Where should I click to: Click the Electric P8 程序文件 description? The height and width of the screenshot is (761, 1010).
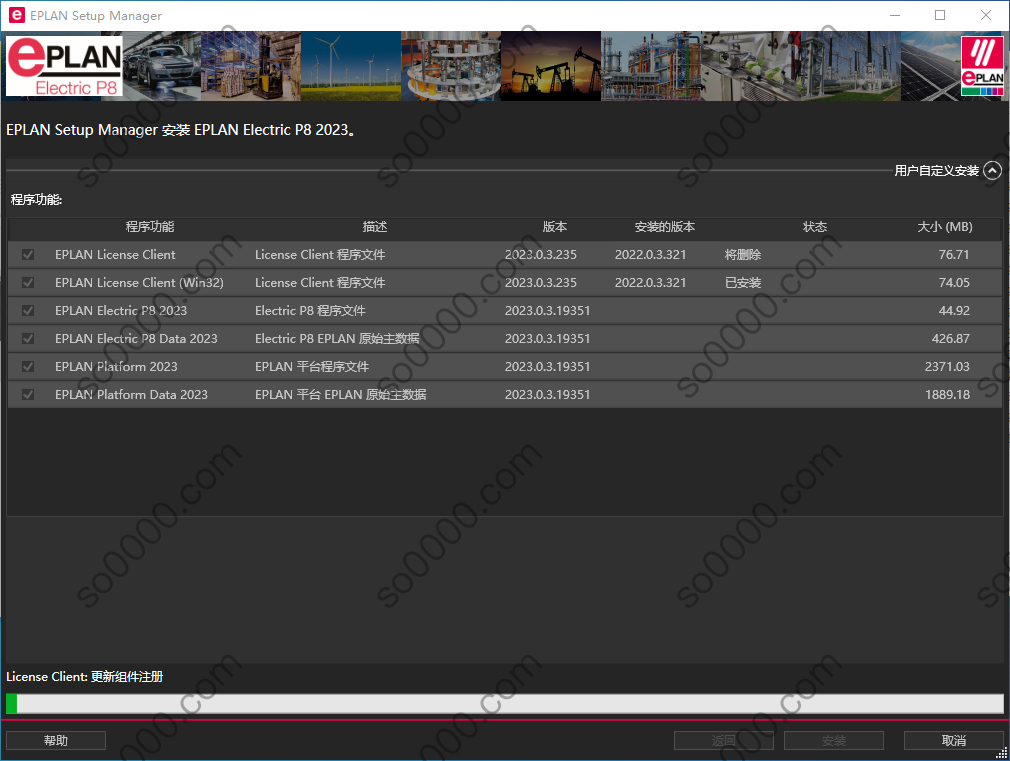coord(310,311)
